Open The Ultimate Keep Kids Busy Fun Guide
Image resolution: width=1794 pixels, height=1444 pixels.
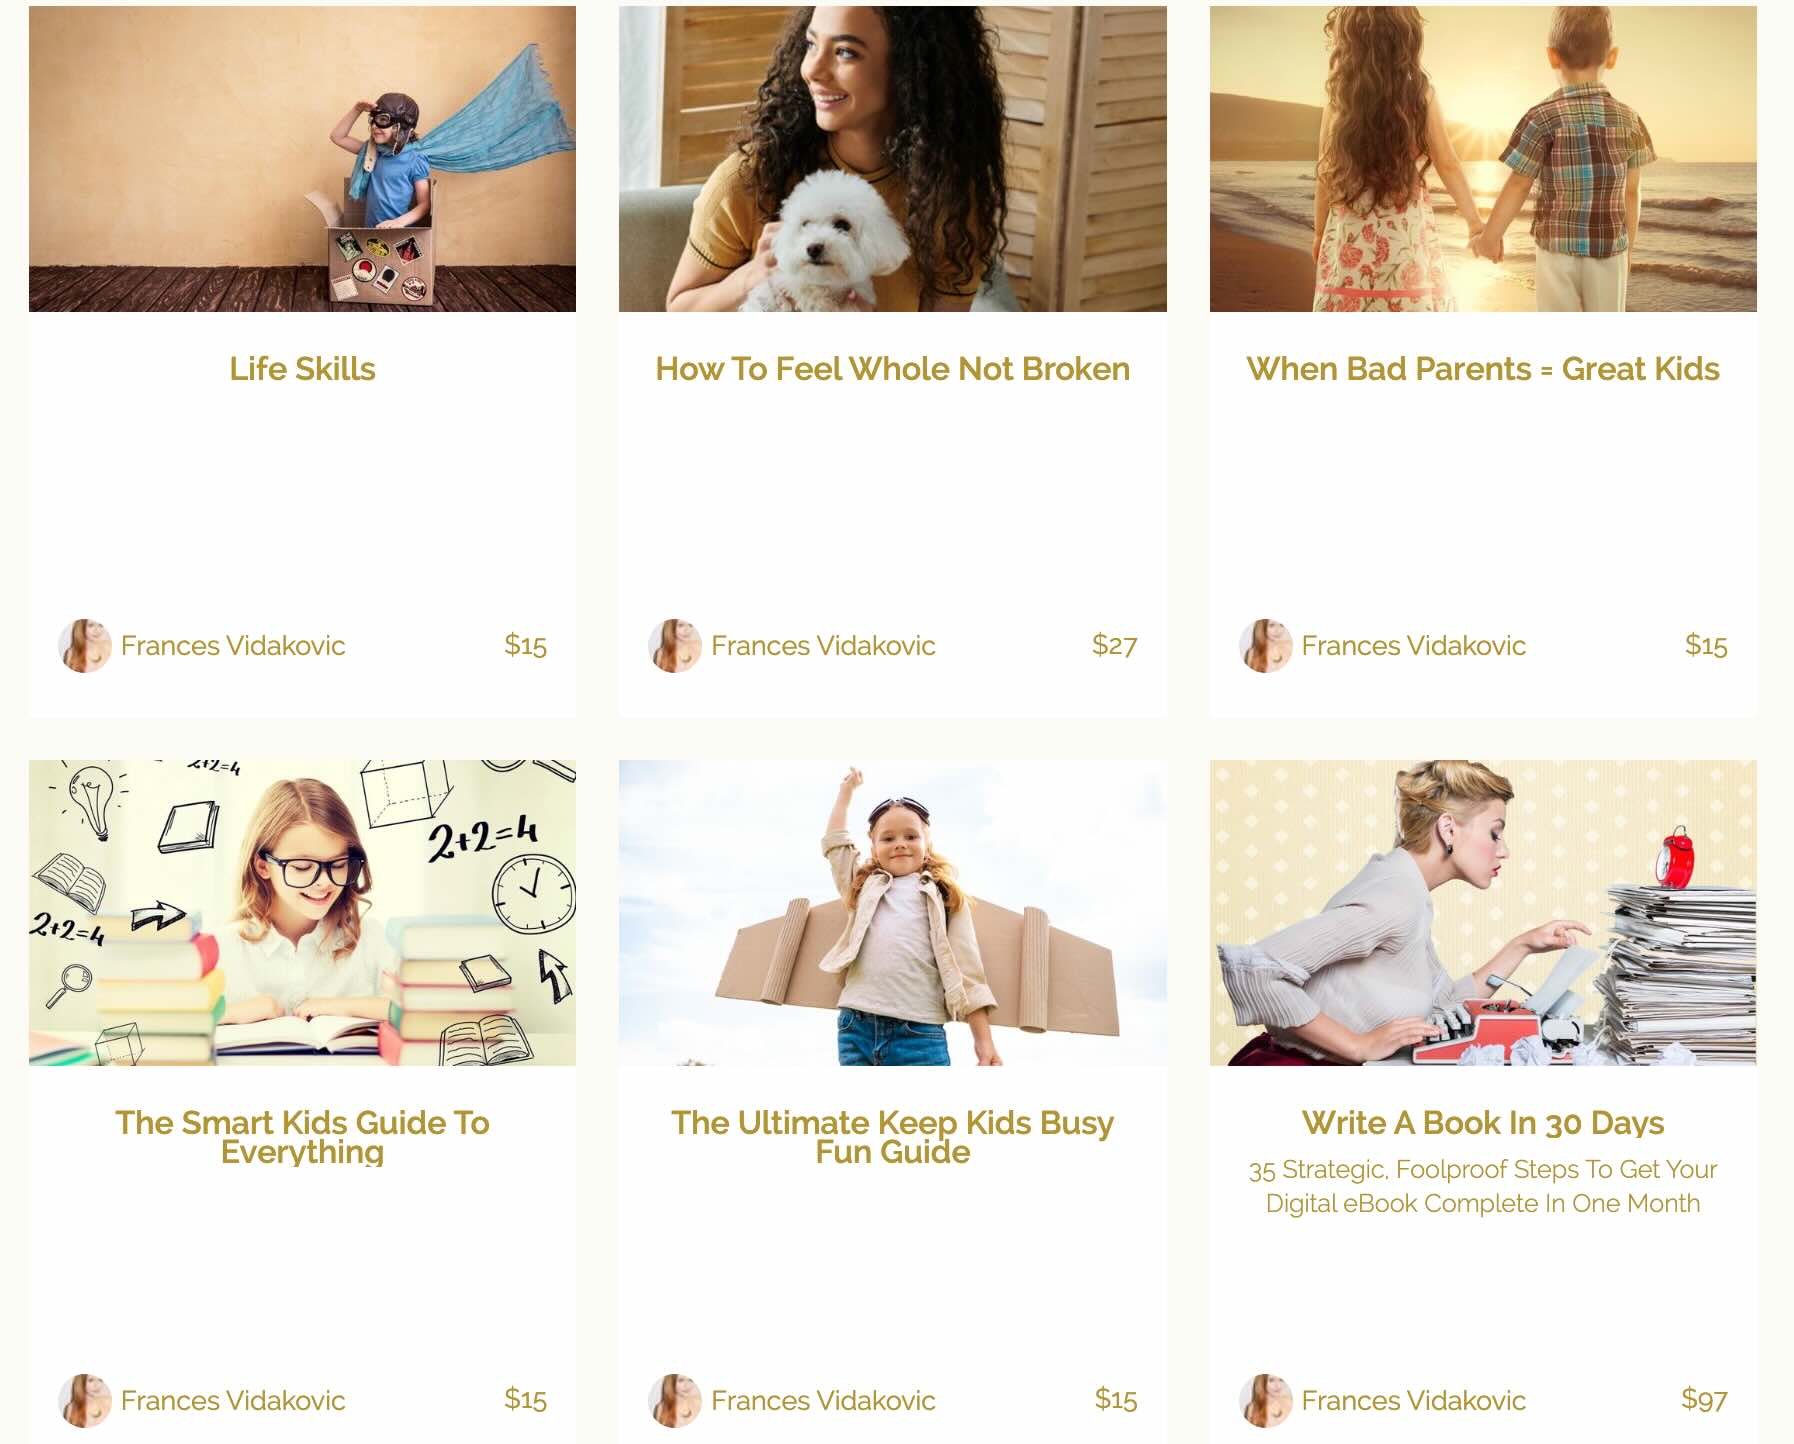click(x=892, y=1137)
